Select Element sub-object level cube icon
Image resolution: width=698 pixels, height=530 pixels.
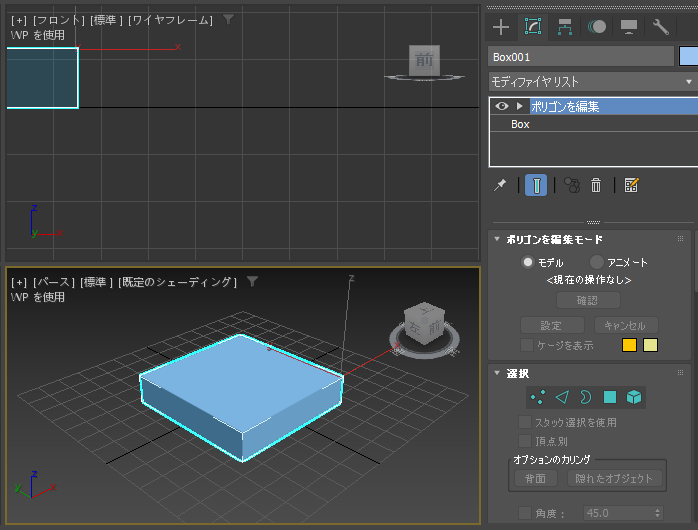pos(634,397)
